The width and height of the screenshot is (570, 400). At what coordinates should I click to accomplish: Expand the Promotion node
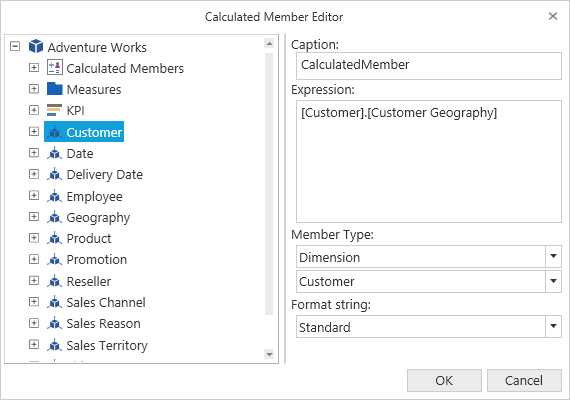click(x=34, y=259)
